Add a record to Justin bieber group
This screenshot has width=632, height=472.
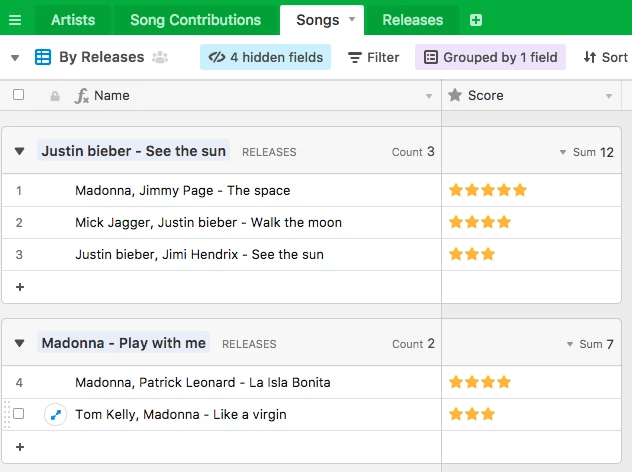click(20, 287)
